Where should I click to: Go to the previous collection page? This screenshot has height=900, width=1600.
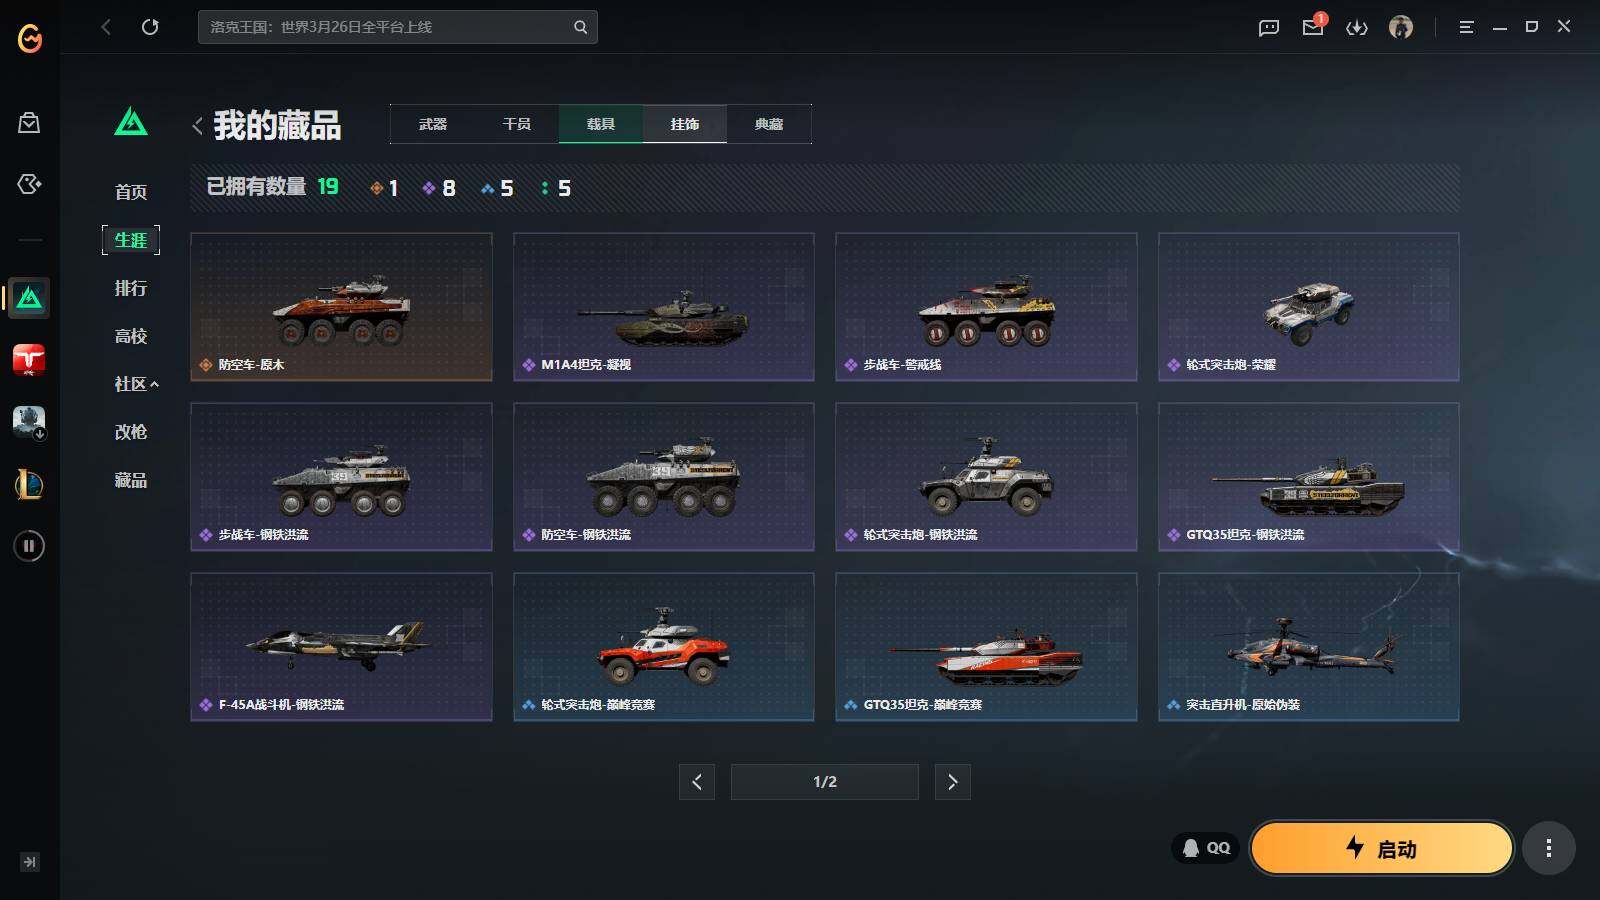pos(697,782)
